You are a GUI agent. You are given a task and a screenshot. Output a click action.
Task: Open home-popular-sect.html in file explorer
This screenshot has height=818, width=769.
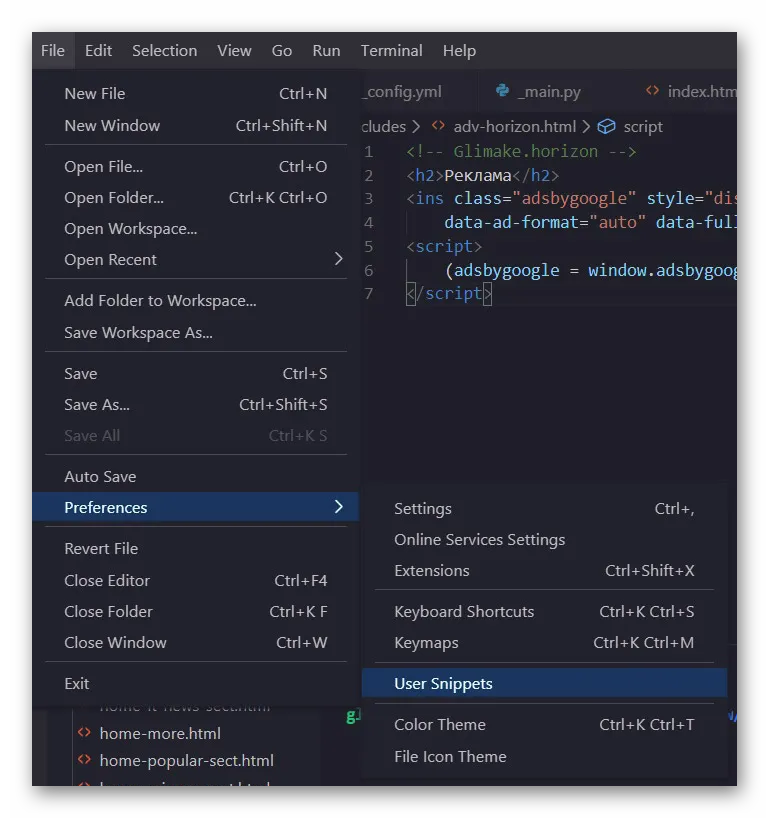[186, 761]
